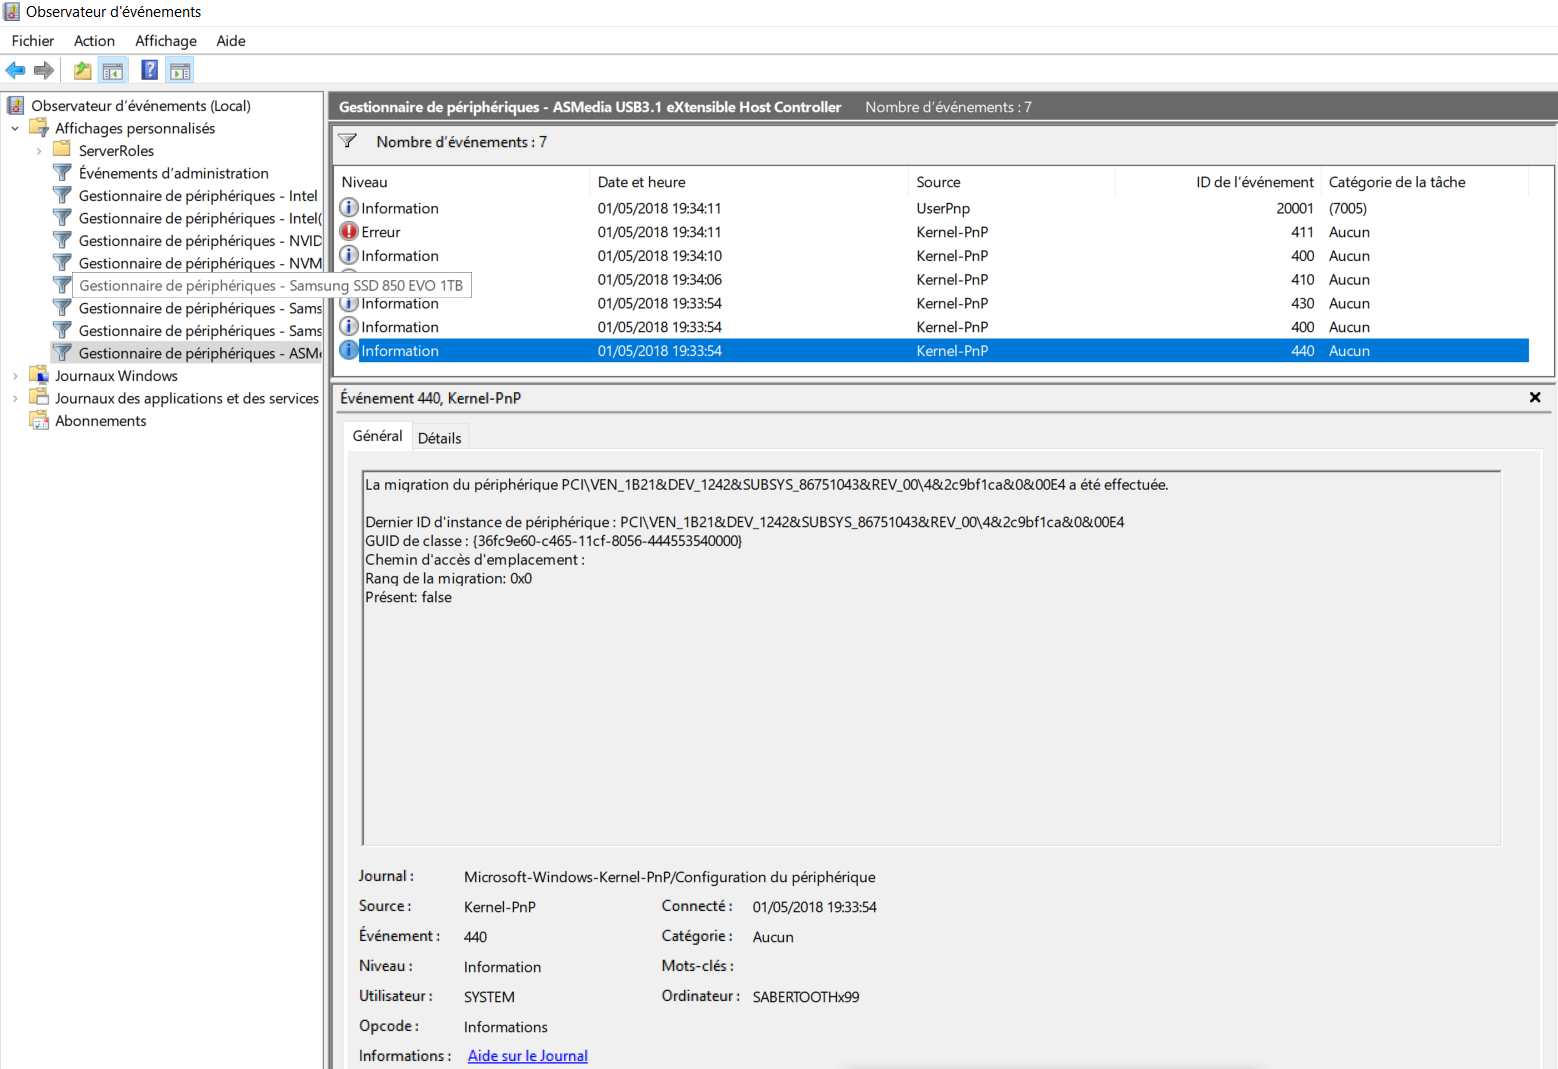Screen dimensions: 1558x1069
Task: Sort by ID de l'événement column header
Action: click(1218, 182)
